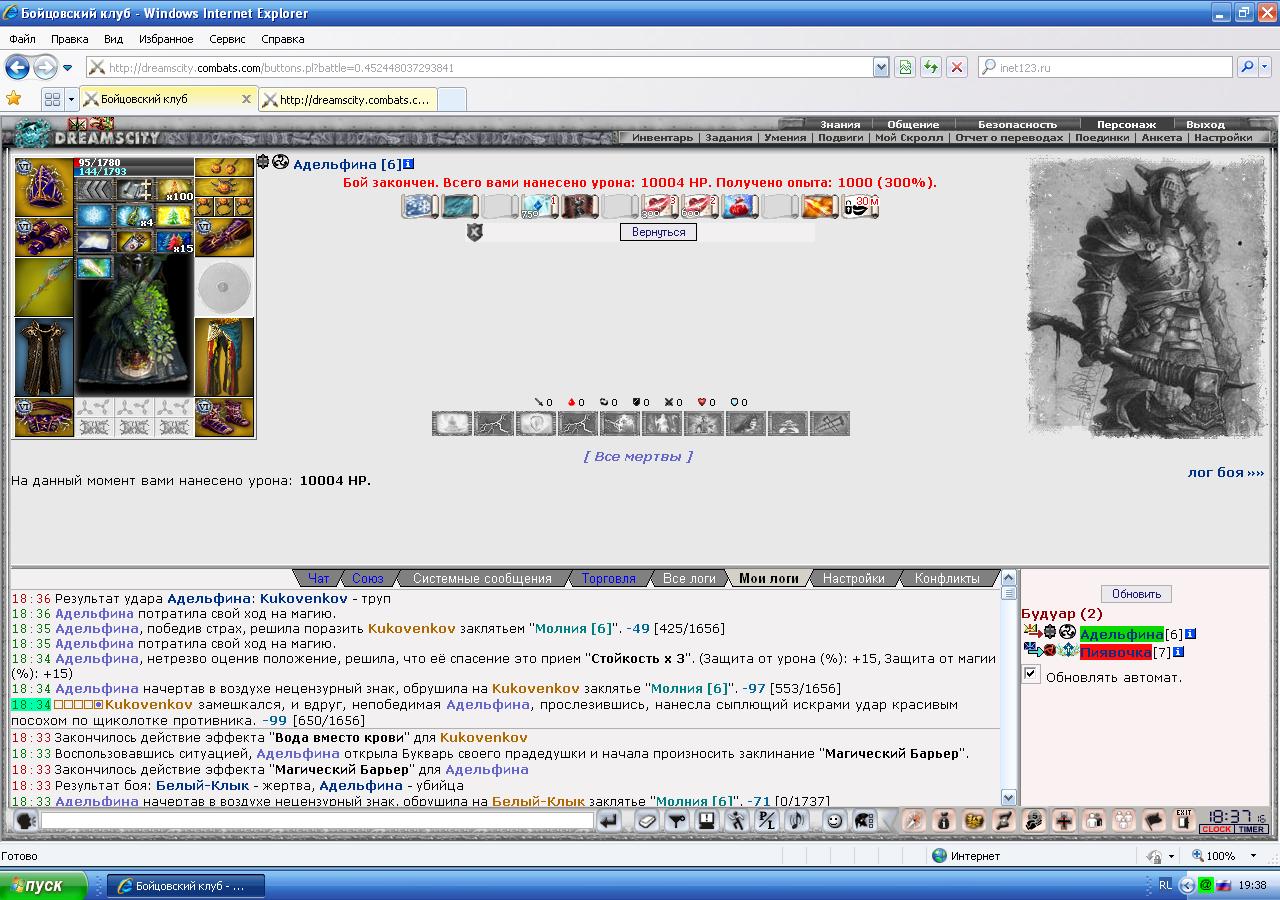
Task: Click the red lips scroll marked 3
Action: click(660, 206)
